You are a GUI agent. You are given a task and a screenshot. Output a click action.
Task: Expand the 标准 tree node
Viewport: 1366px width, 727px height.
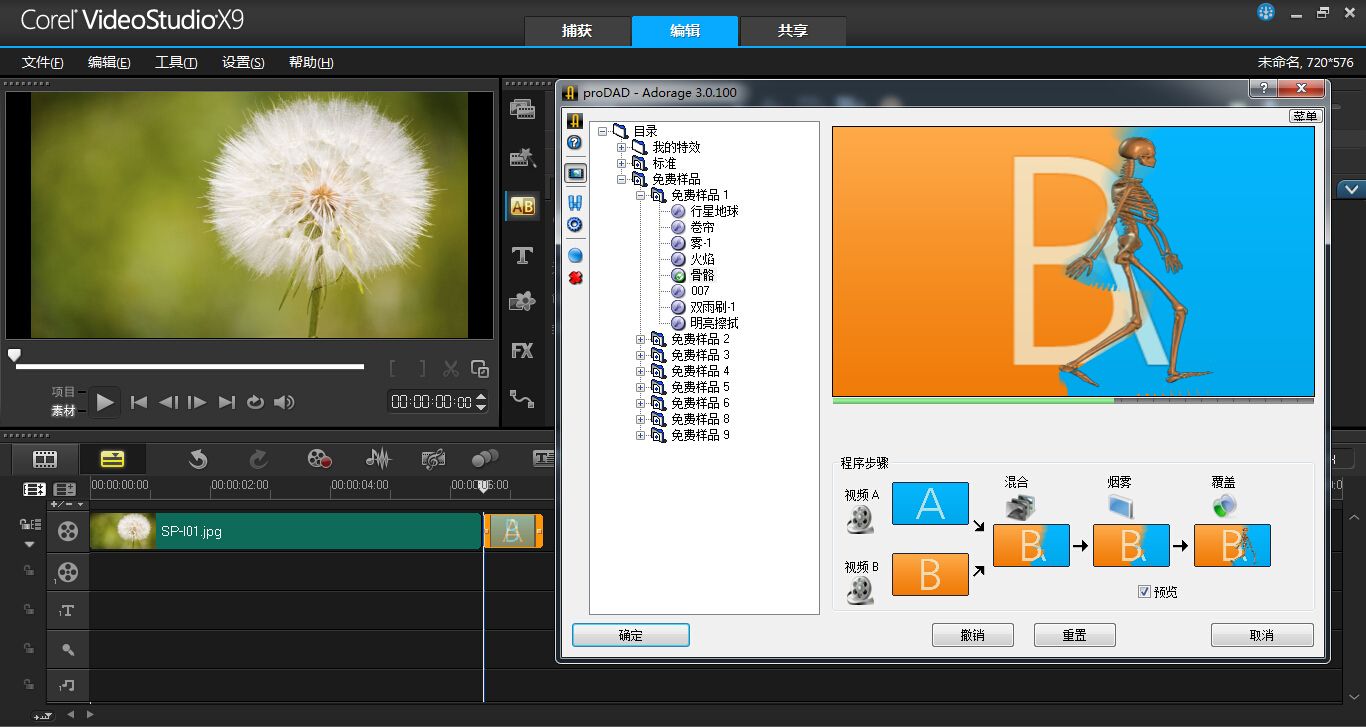point(622,163)
